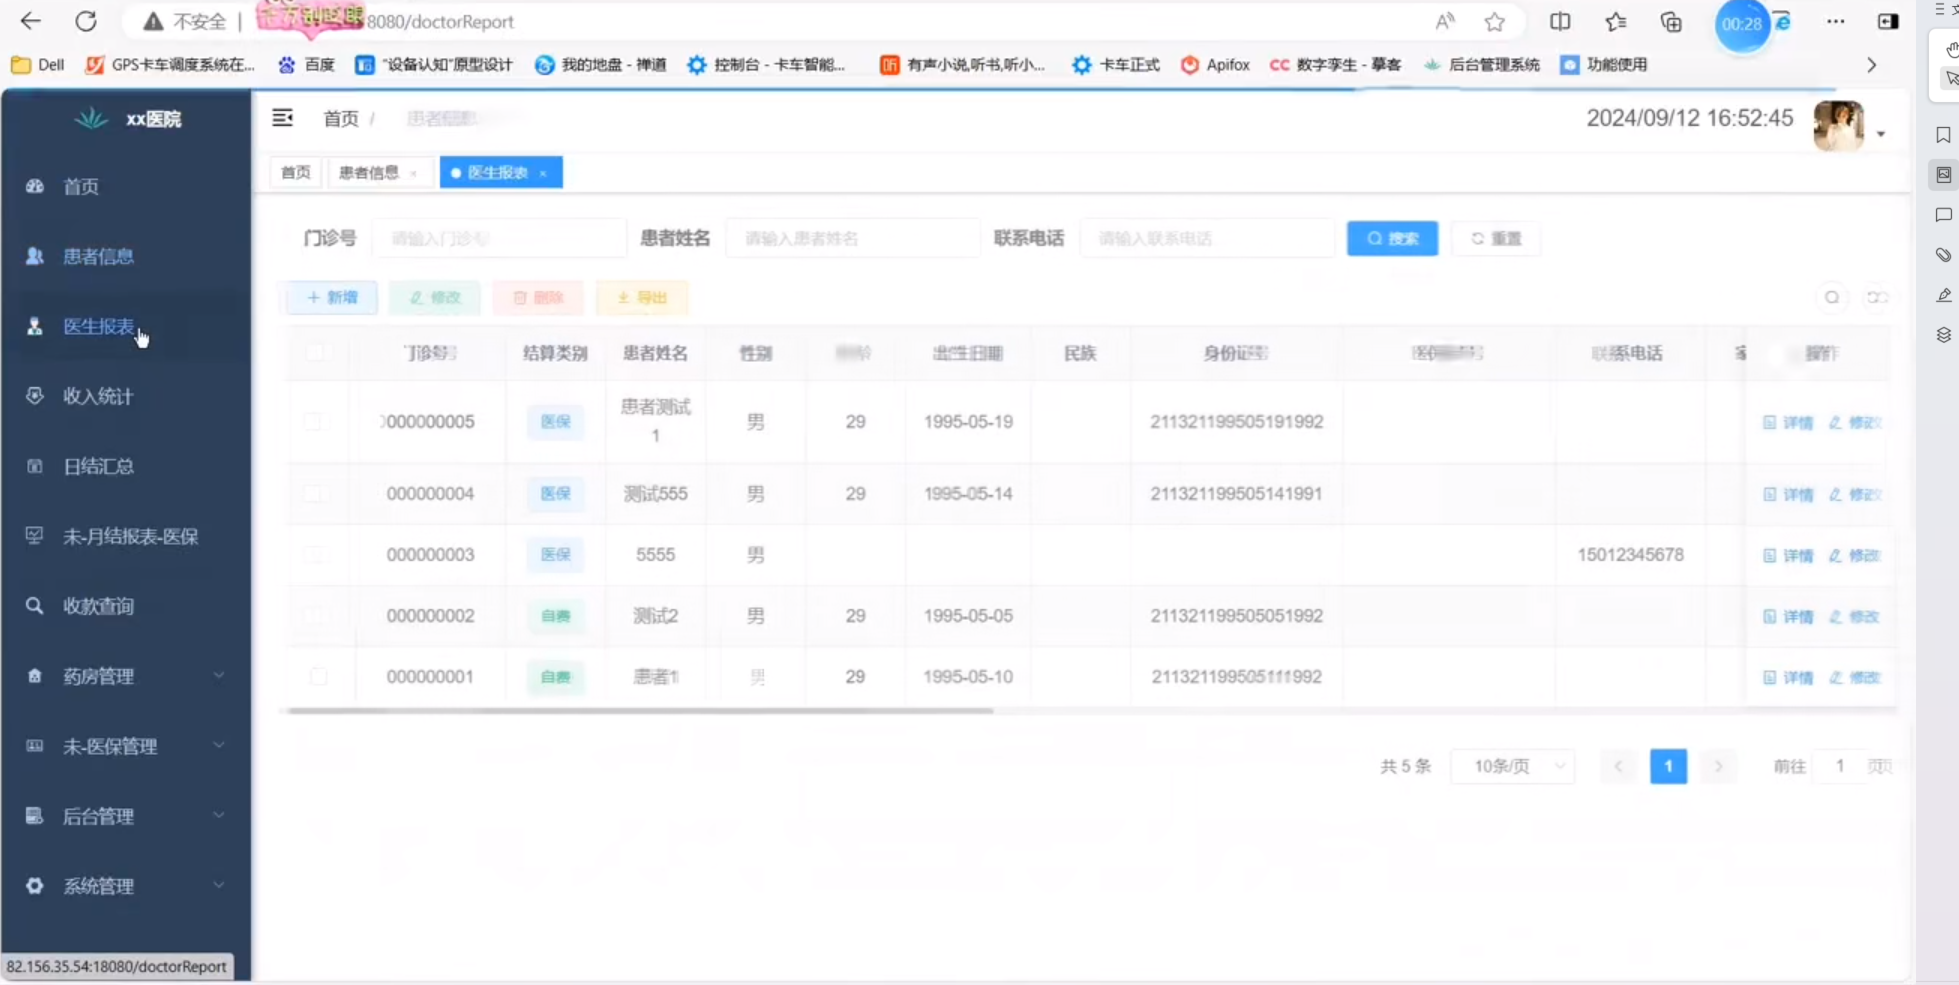Image resolution: width=1959 pixels, height=985 pixels.
Task: Click the browser refresh icon
Action: tap(86, 21)
